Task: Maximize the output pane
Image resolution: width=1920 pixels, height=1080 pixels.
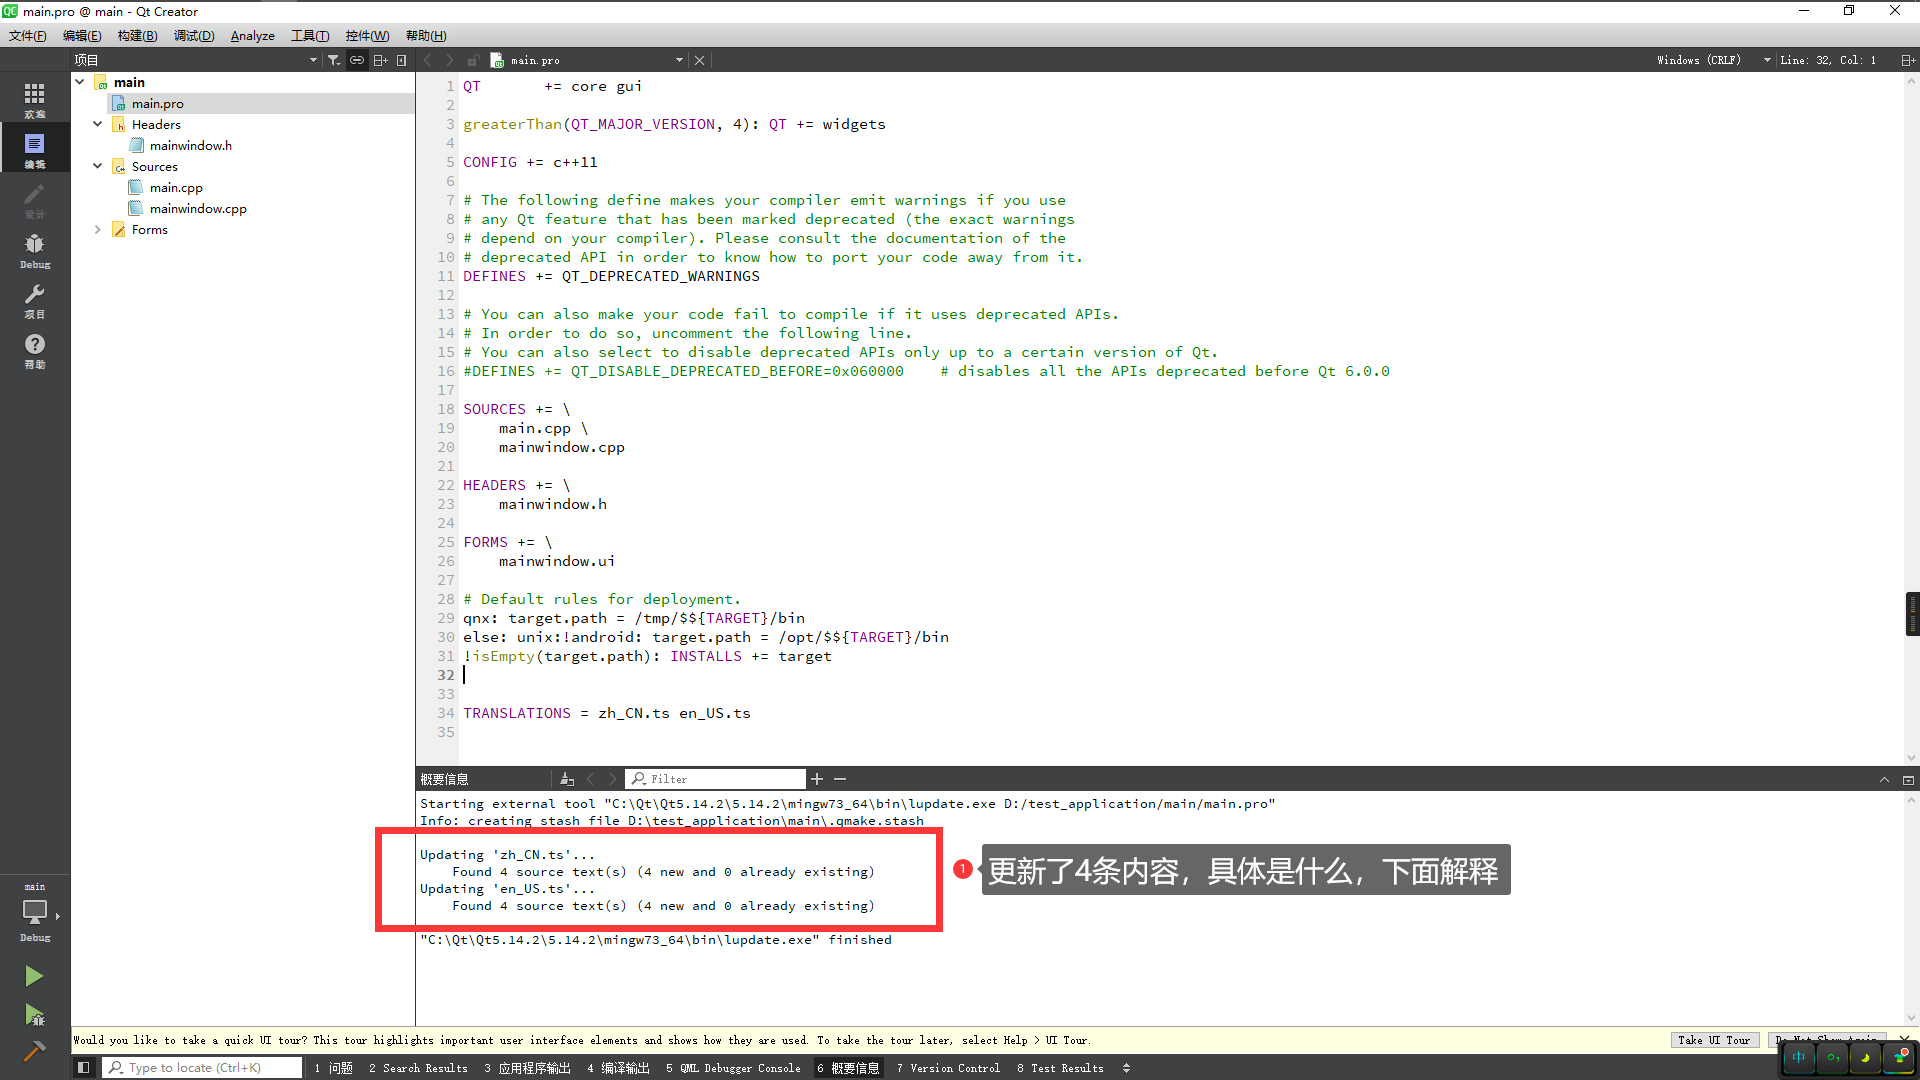Action: click(x=1908, y=780)
